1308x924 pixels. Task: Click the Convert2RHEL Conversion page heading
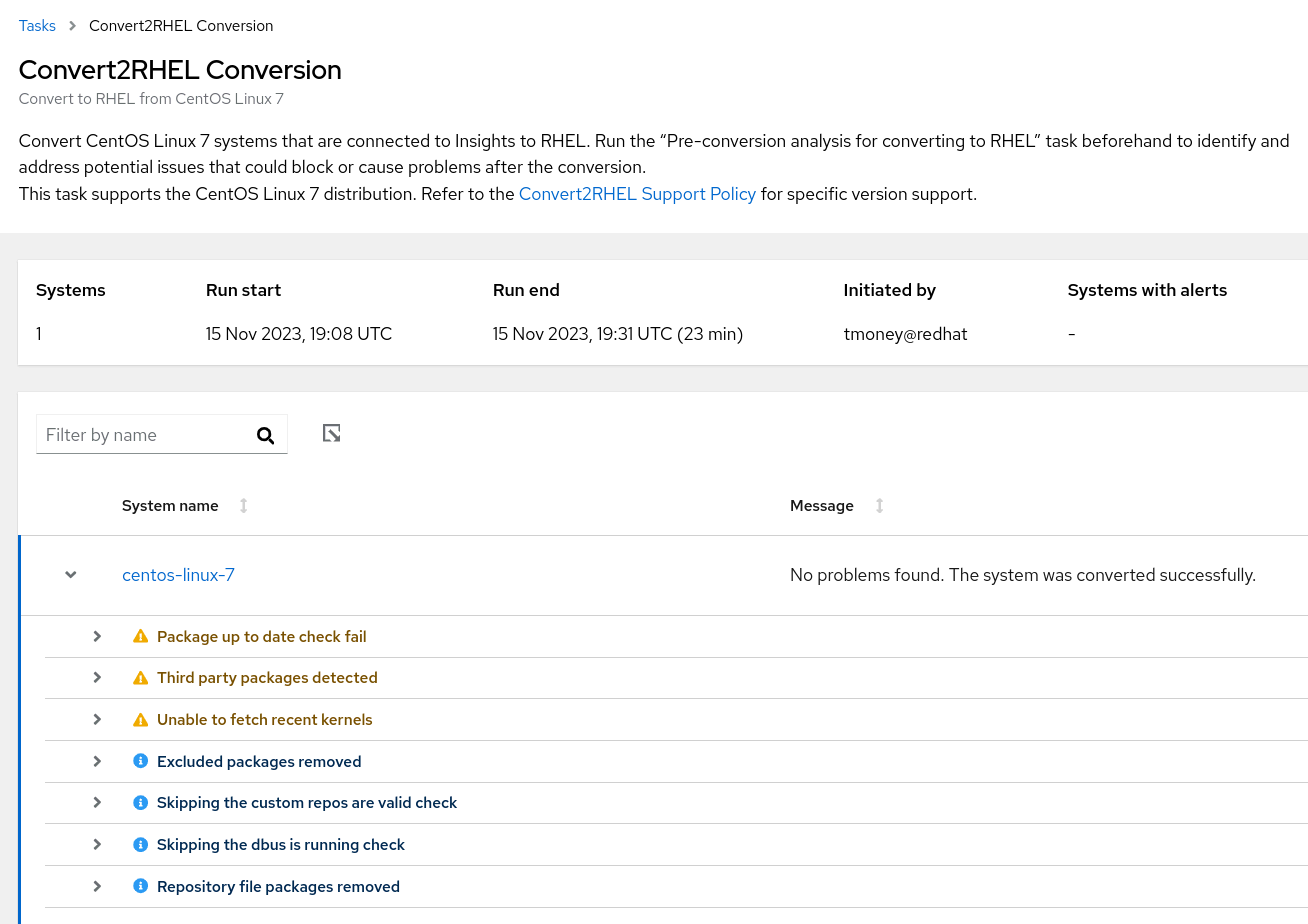(x=180, y=70)
